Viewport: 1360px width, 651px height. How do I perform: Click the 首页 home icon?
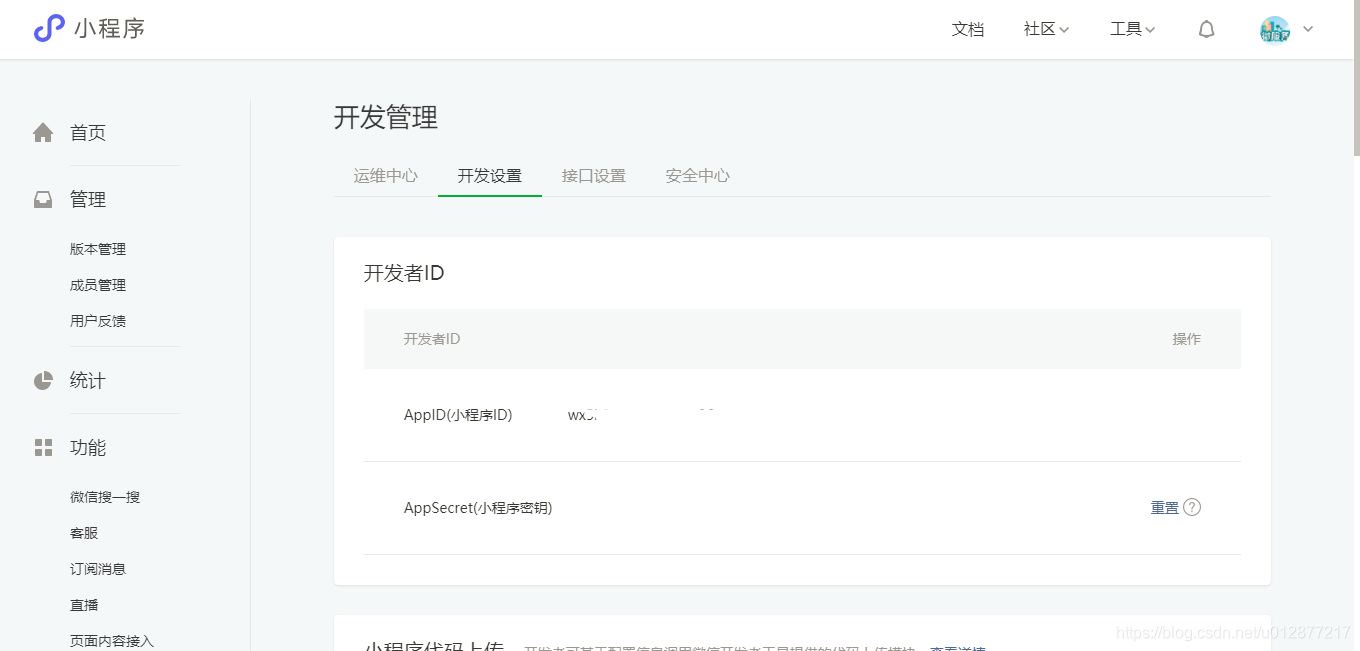[43, 133]
